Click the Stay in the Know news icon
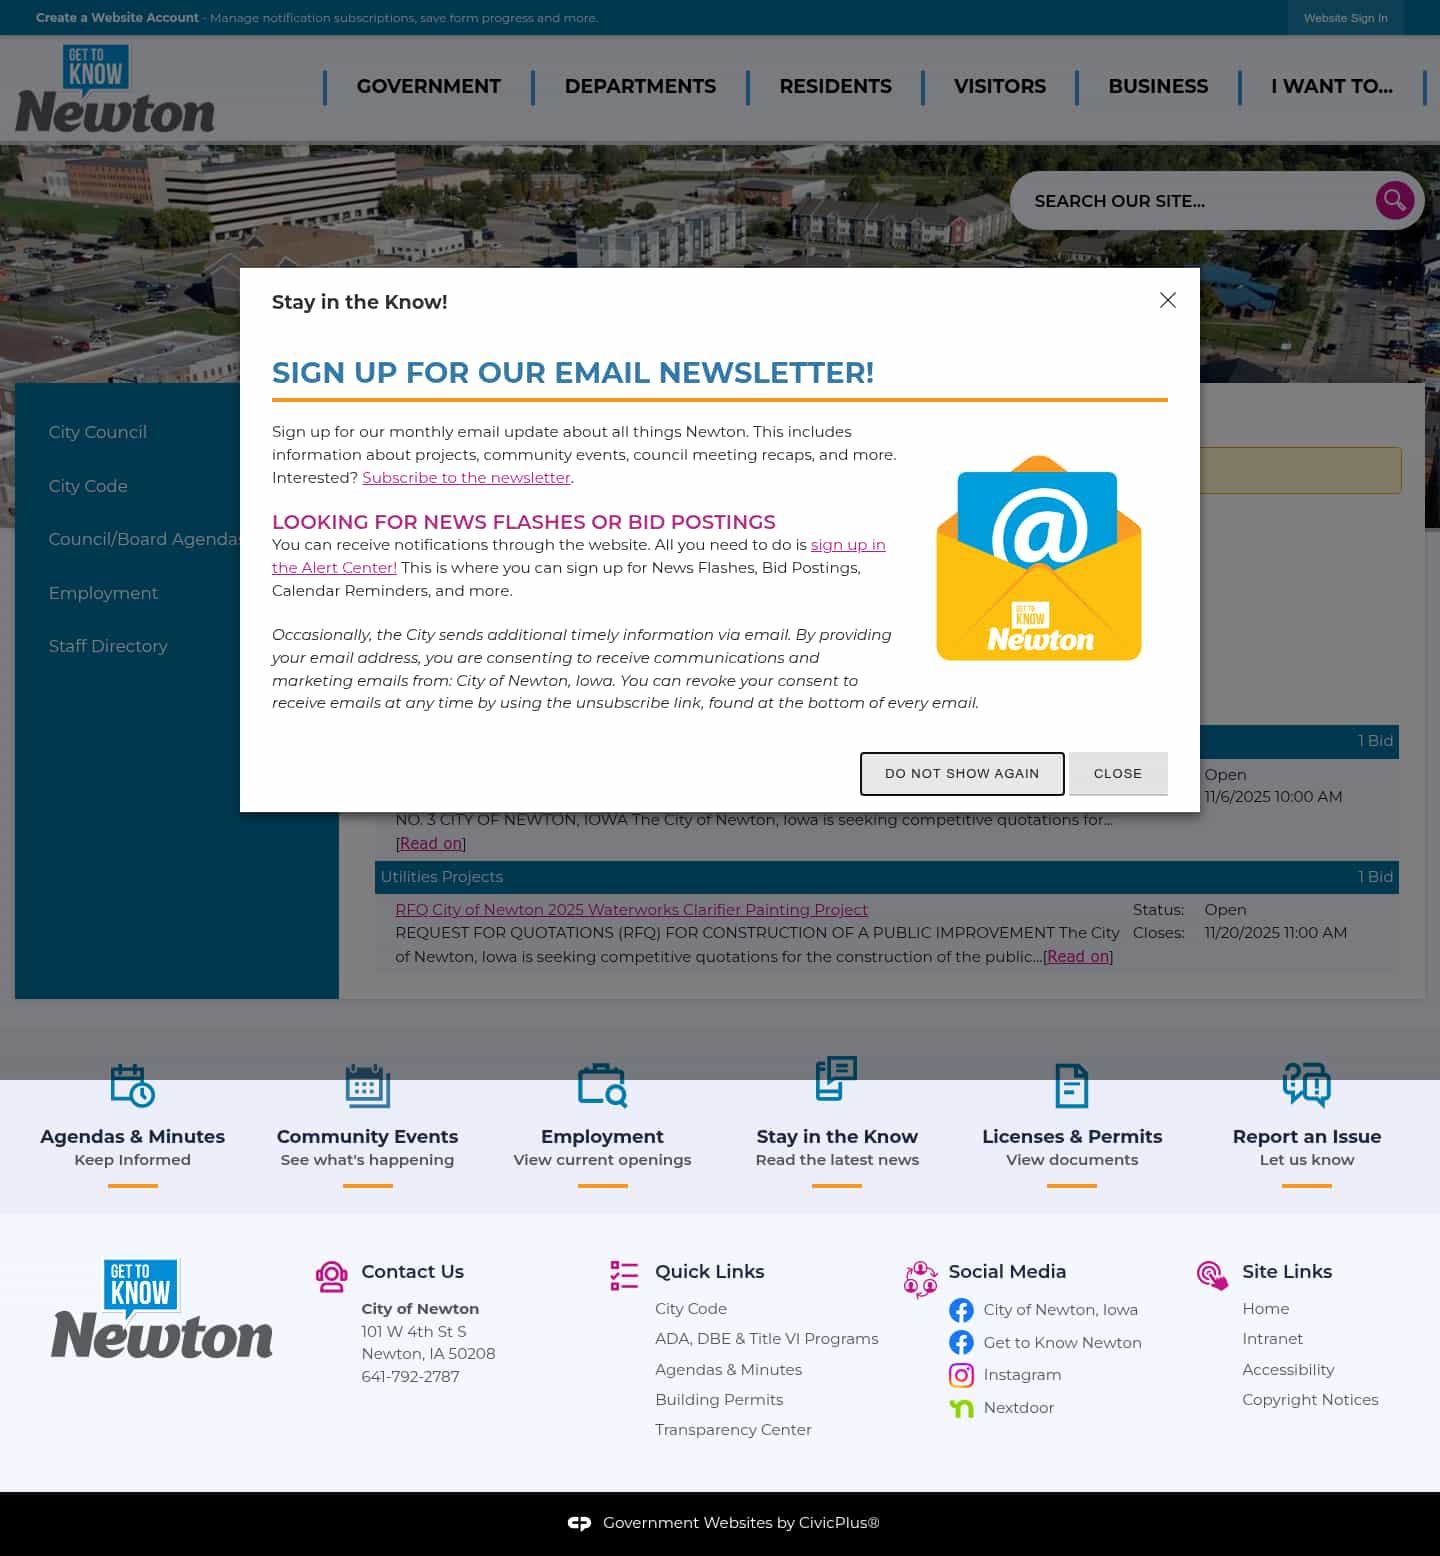 click(836, 1086)
